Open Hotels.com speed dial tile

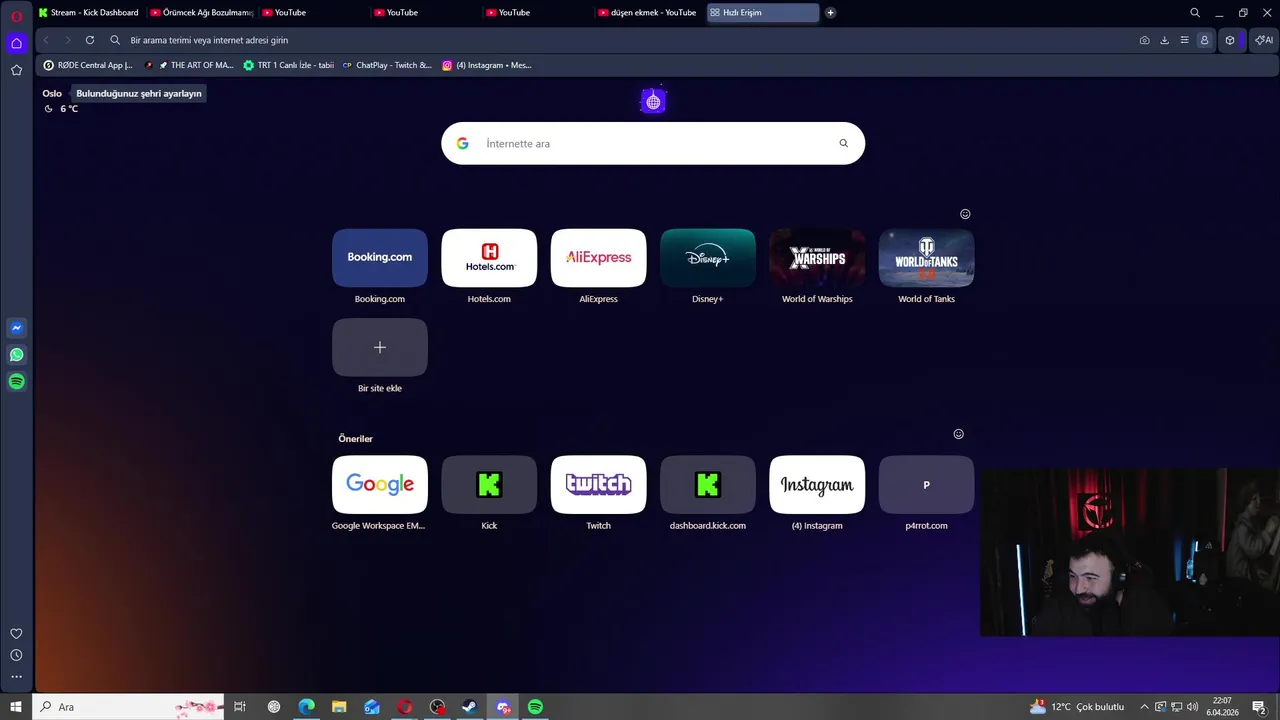489,258
